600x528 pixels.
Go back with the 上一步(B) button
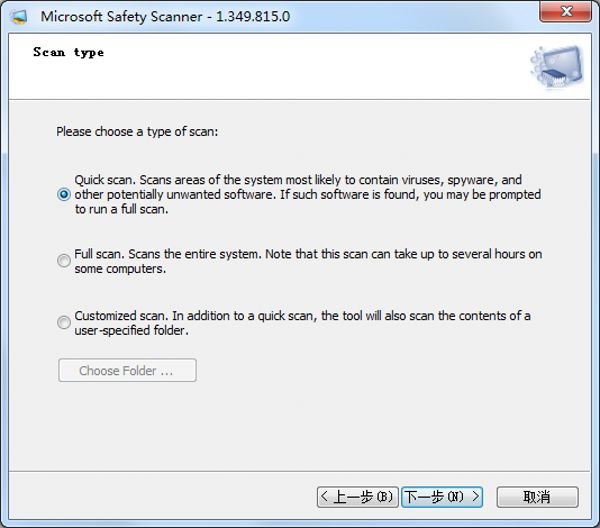tap(358, 497)
